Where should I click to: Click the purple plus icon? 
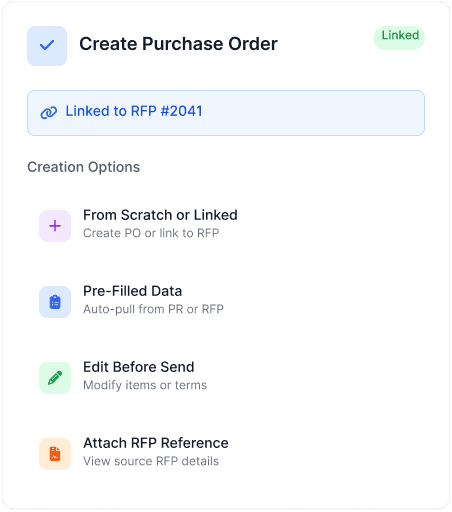[x=55, y=226]
